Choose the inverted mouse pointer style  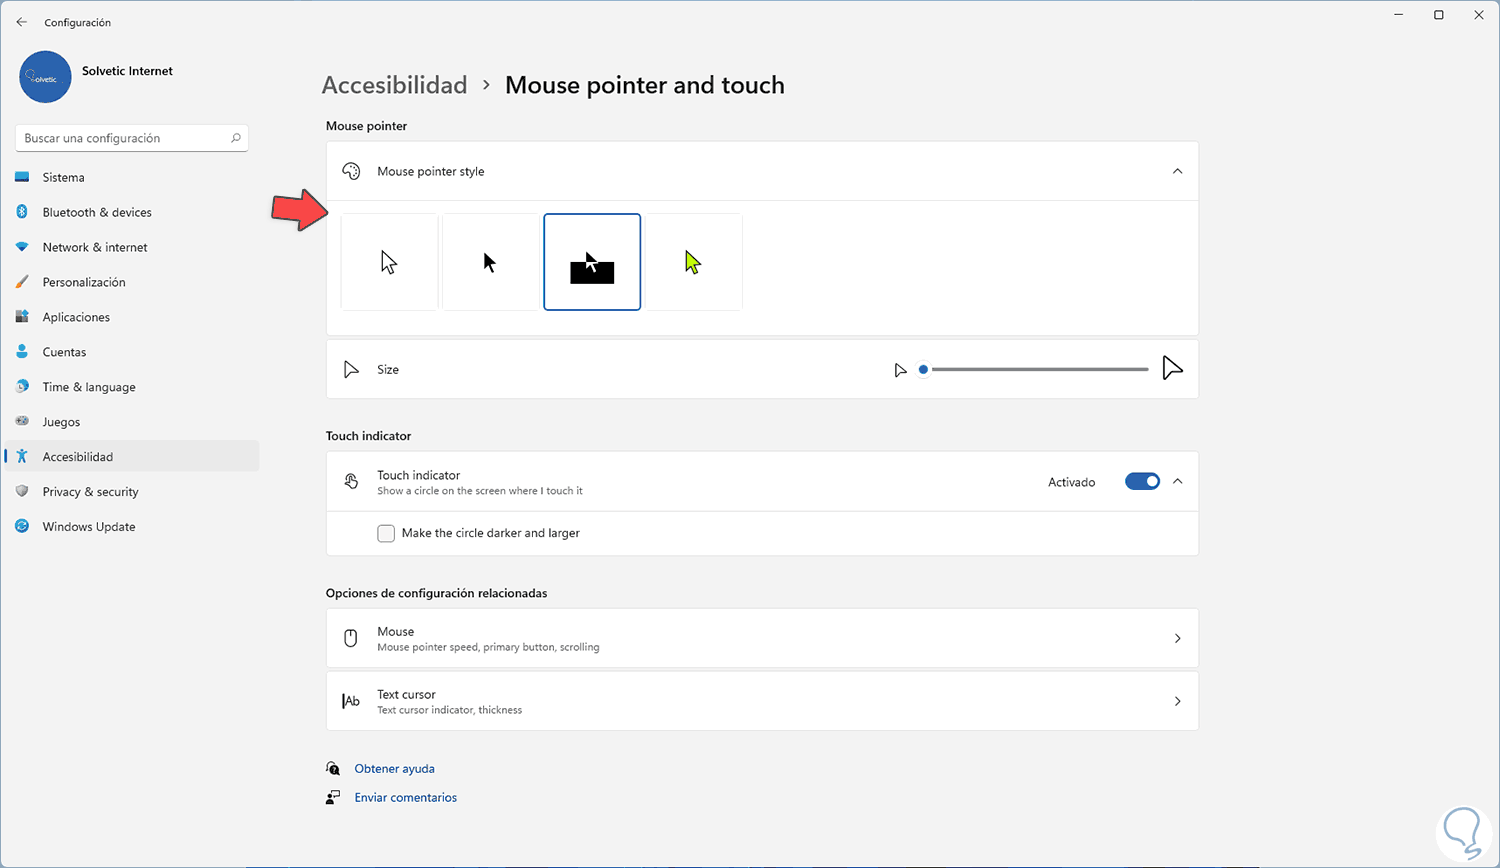(592, 262)
